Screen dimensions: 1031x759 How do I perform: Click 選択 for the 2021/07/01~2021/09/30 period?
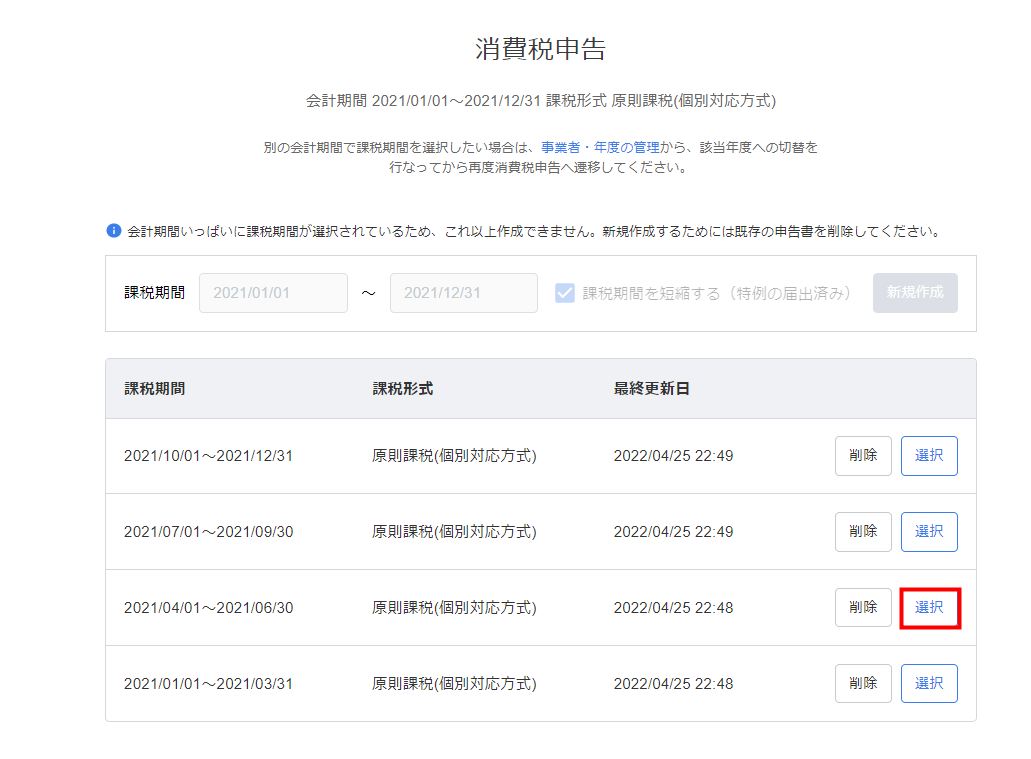click(928, 531)
